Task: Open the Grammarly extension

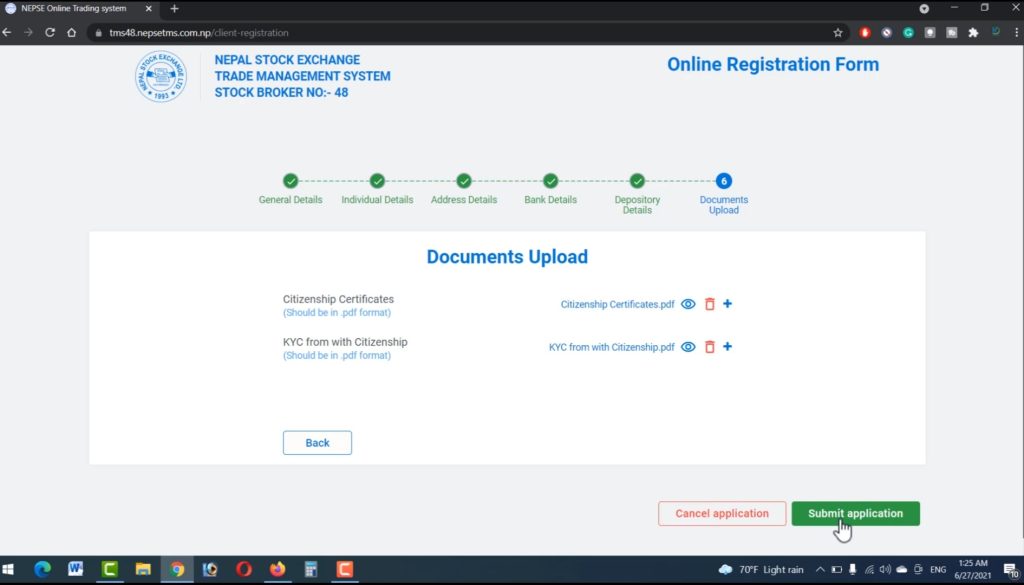Action: coord(908,33)
